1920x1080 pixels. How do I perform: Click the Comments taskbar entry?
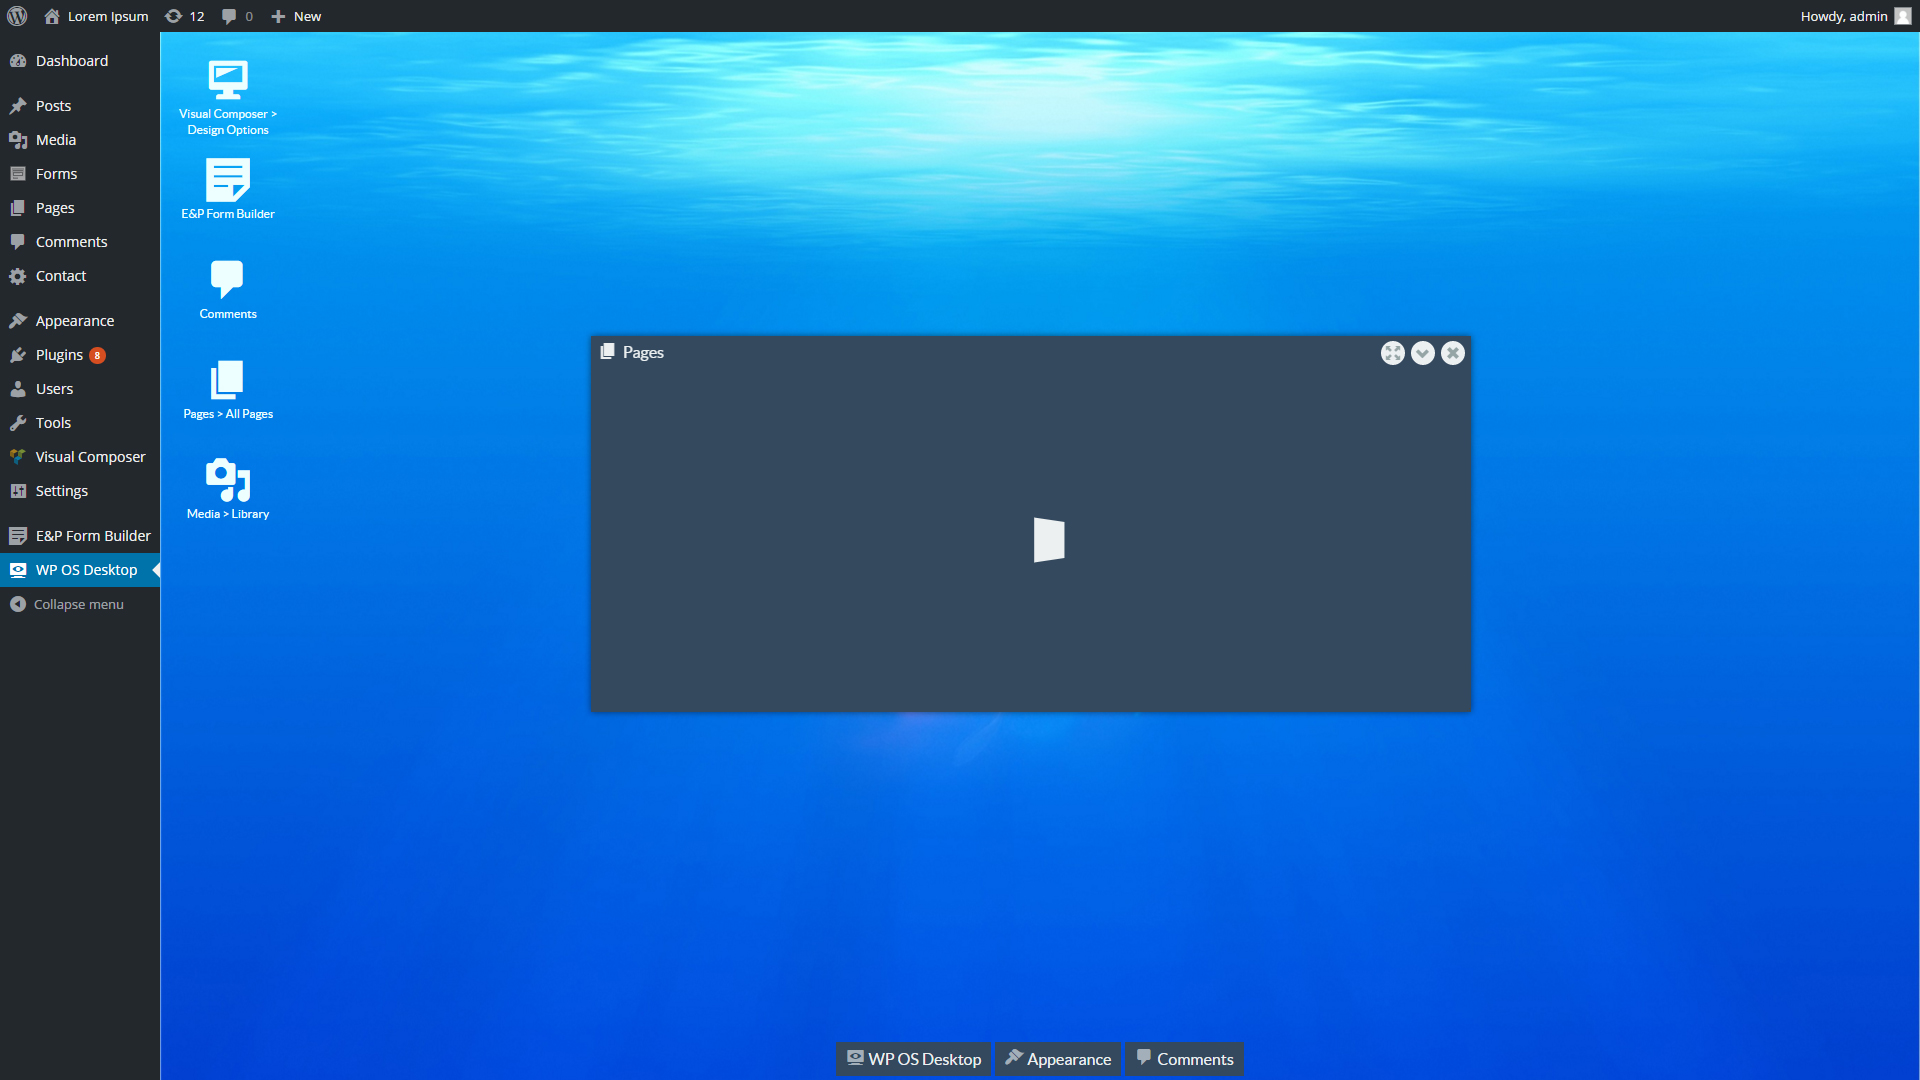point(1184,1059)
